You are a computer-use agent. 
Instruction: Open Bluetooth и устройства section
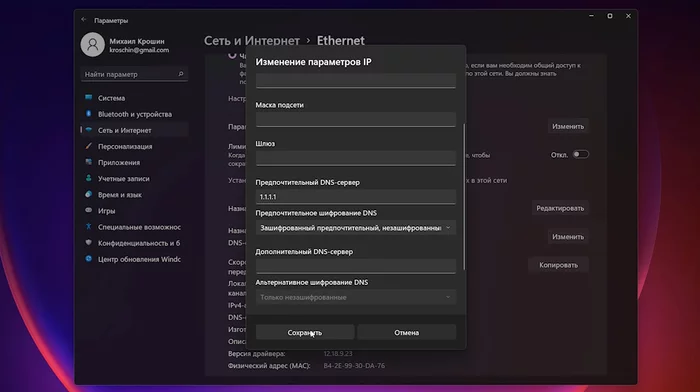(x=134, y=114)
